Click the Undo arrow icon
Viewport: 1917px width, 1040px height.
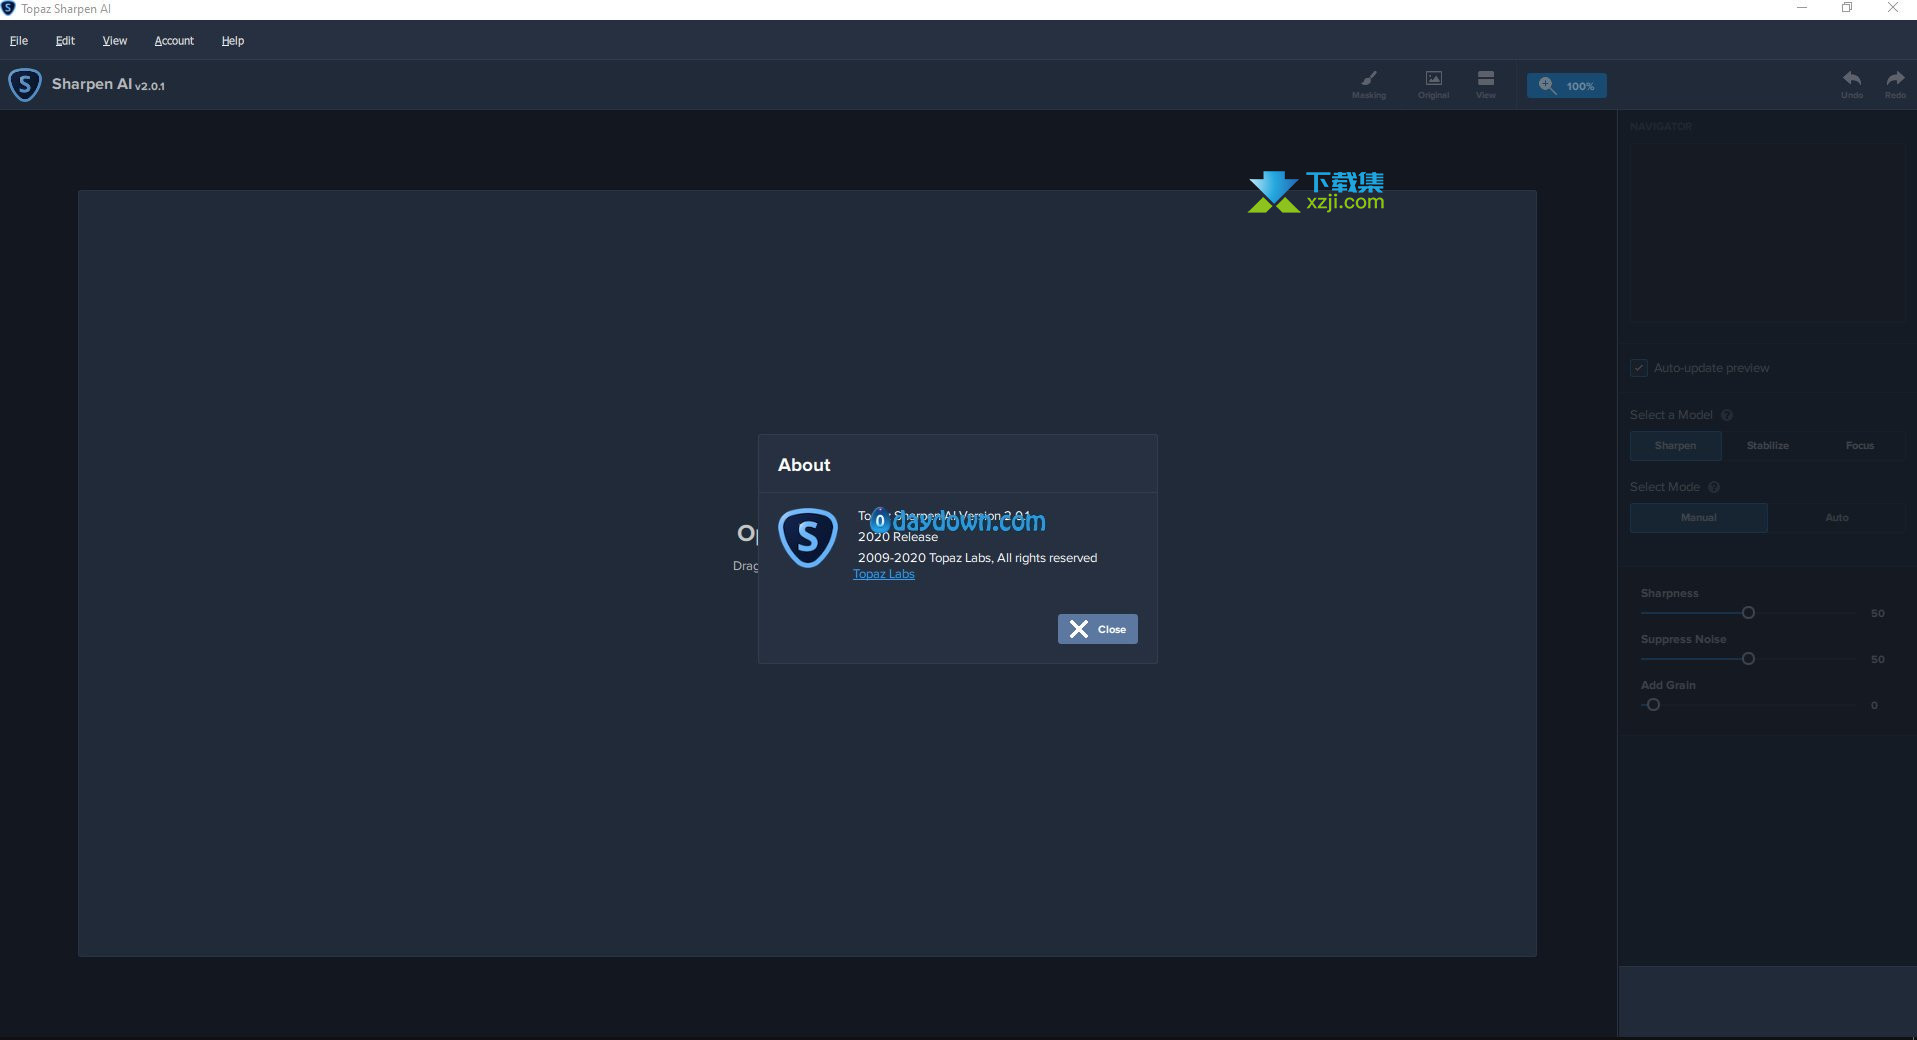click(x=1852, y=84)
